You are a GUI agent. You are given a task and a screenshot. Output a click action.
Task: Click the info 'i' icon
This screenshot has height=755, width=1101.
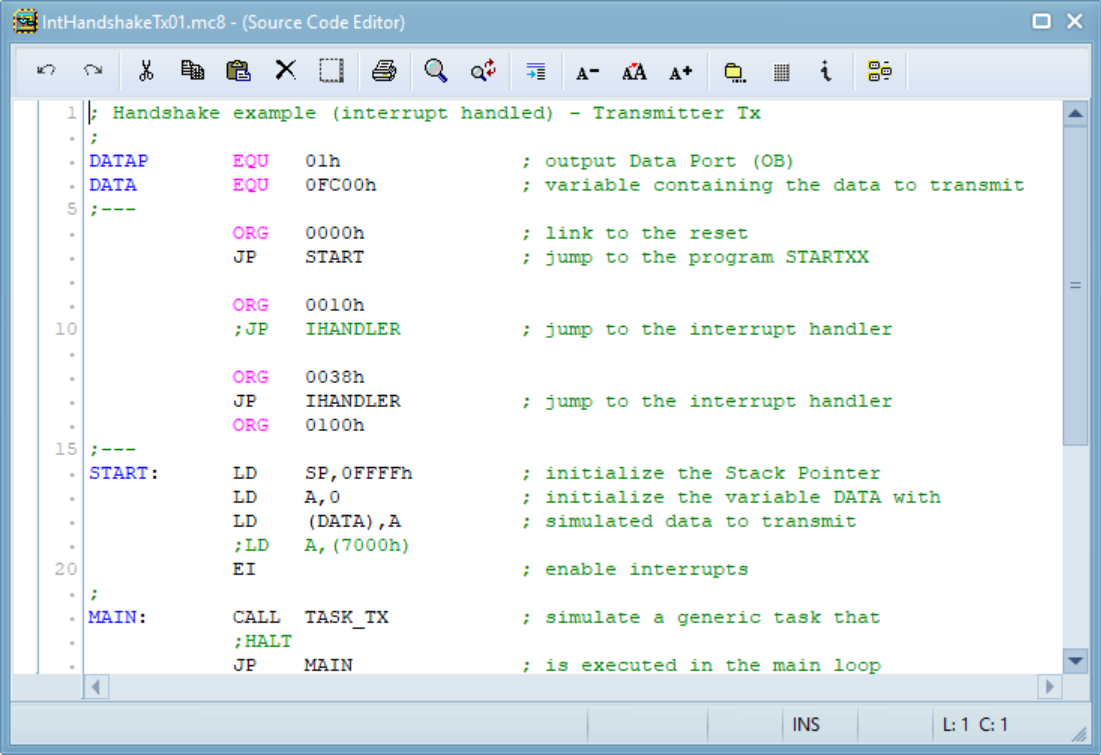pyautogui.click(x=826, y=71)
